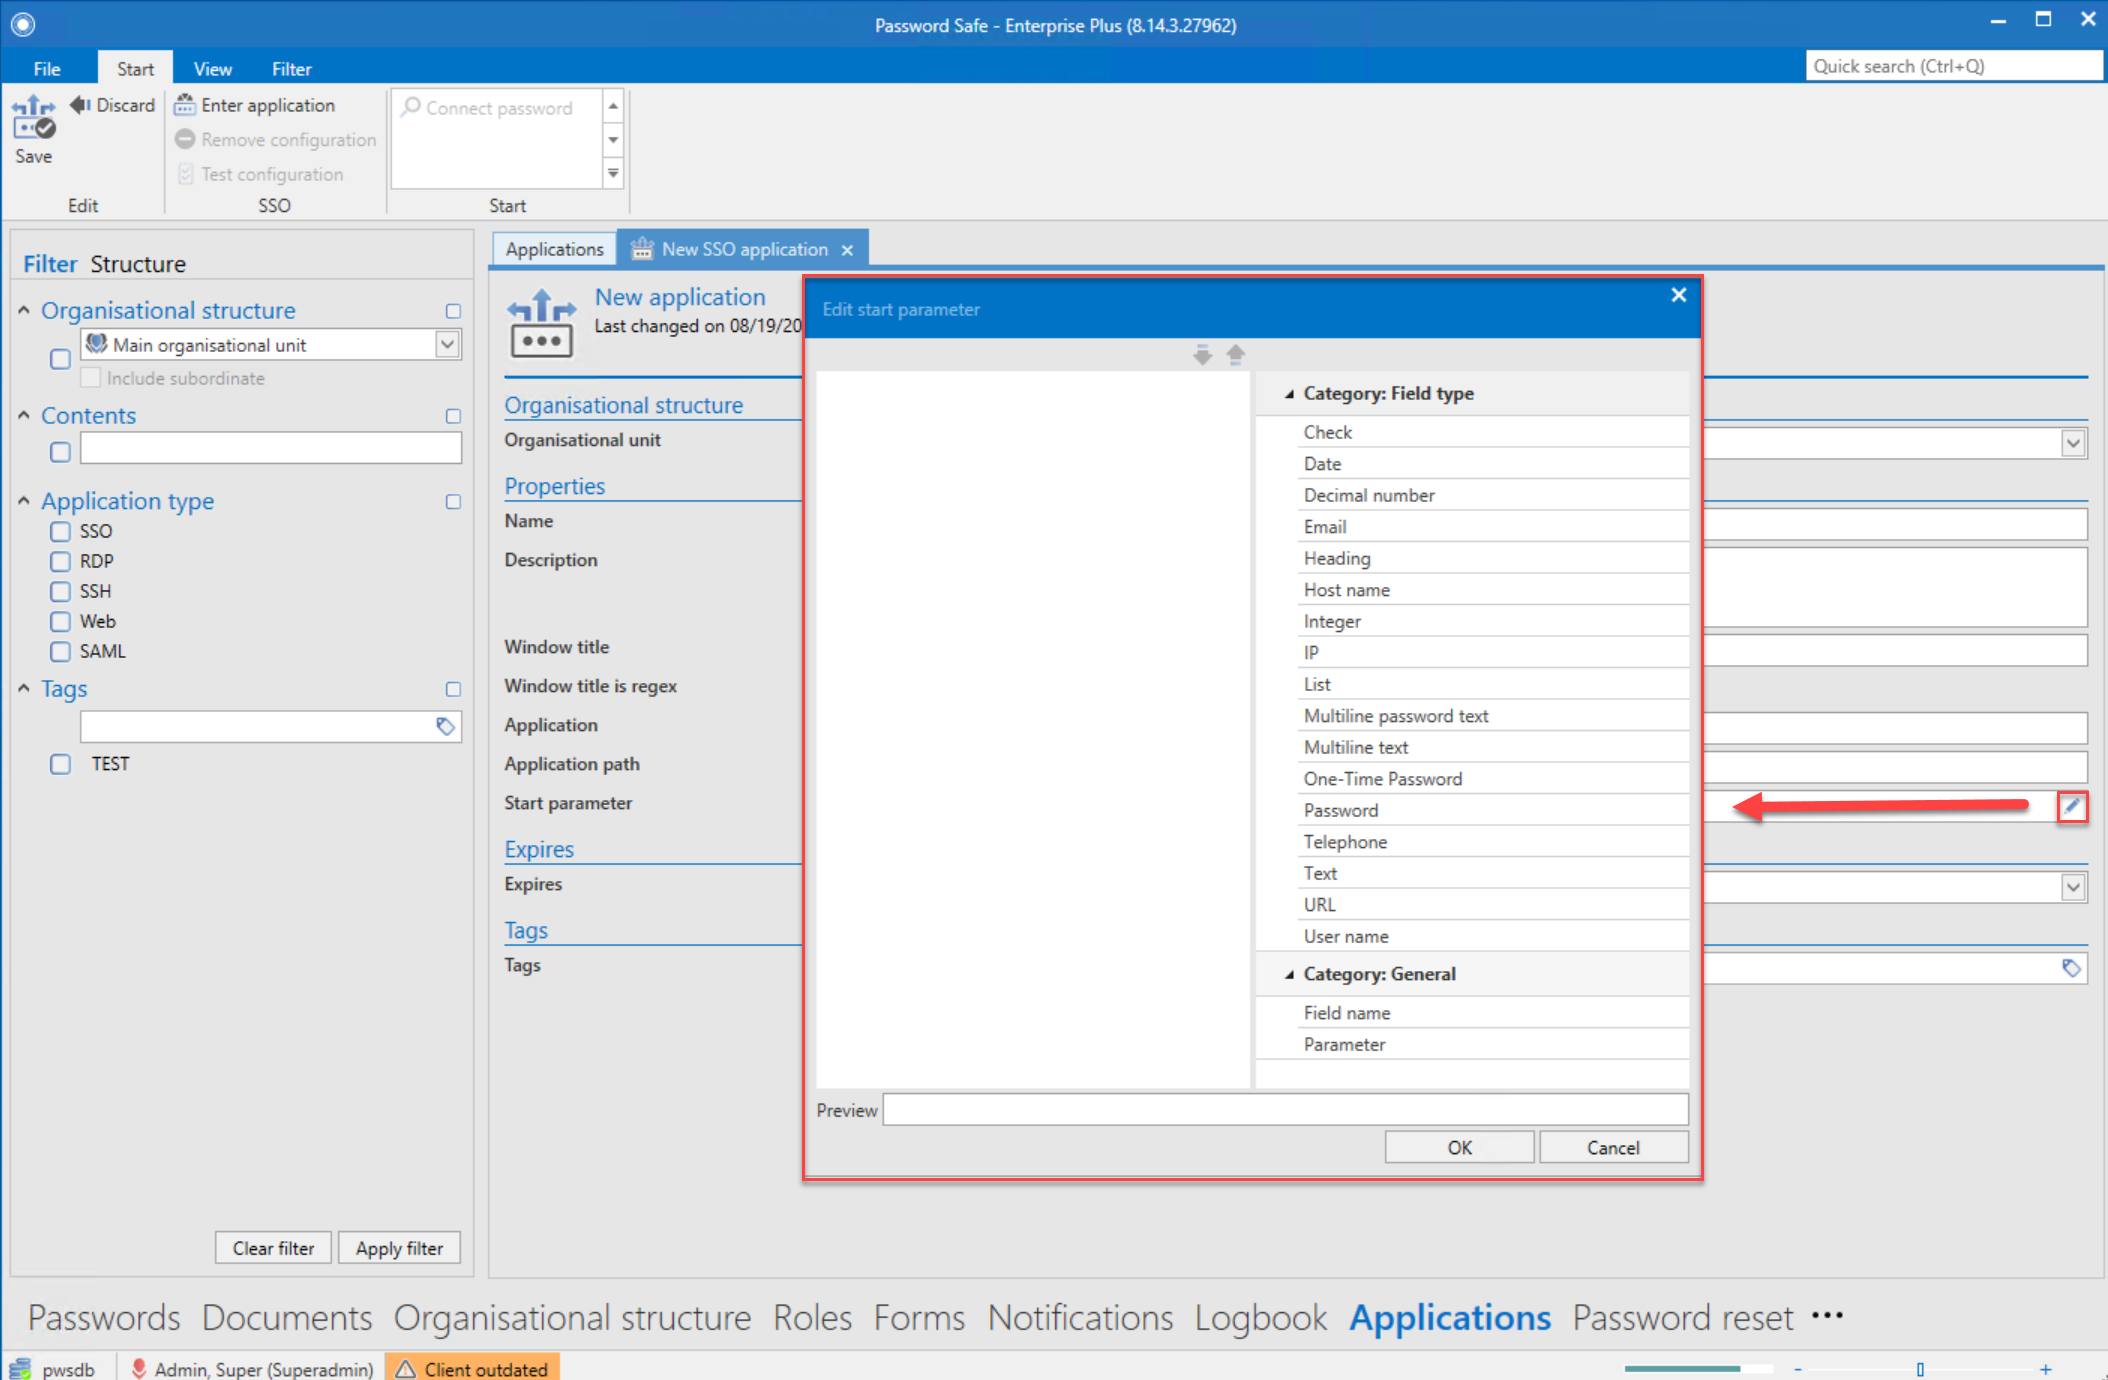Click the move down arrow in dialog

tap(1202, 355)
